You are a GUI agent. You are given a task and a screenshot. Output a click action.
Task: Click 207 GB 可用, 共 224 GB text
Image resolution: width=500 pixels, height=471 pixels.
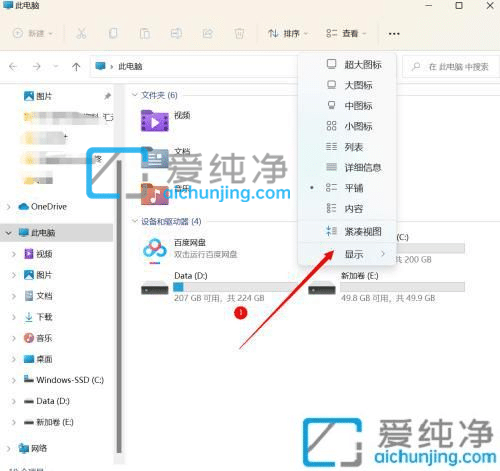tap(219, 298)
